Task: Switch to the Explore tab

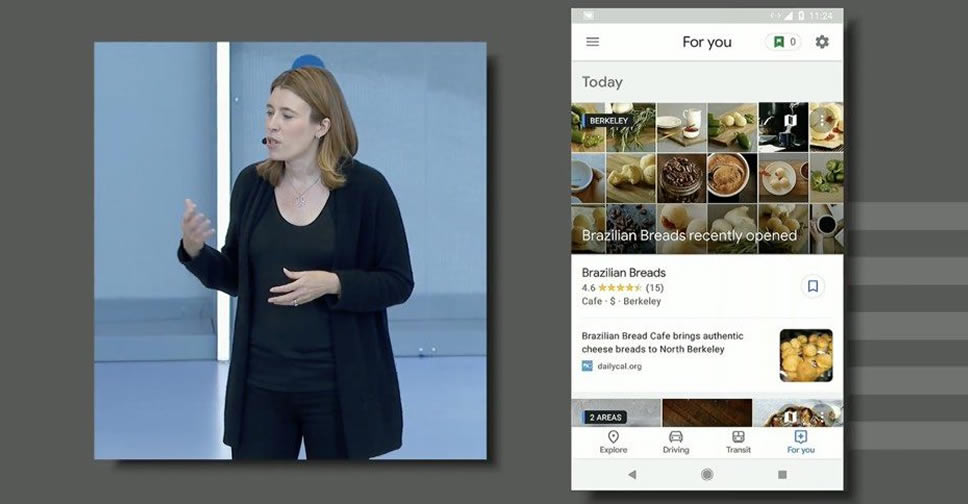Action: (613, 442)
